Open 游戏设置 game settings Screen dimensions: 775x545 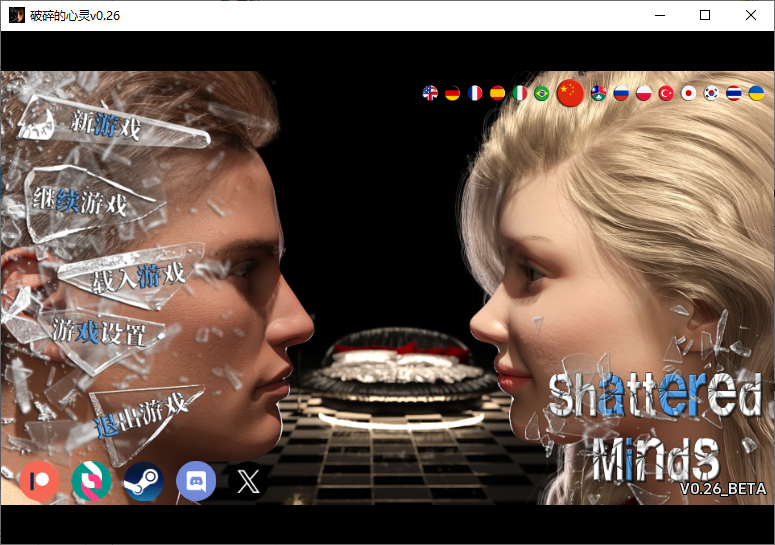(99, 332)
